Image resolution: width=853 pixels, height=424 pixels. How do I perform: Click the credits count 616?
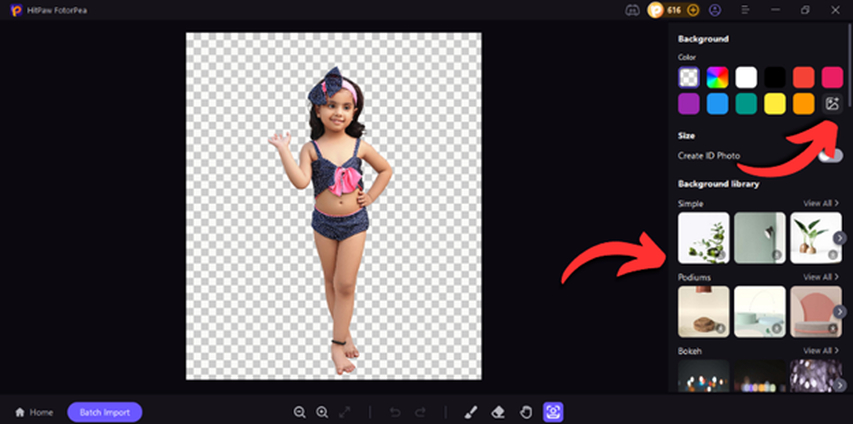point(673,10)
